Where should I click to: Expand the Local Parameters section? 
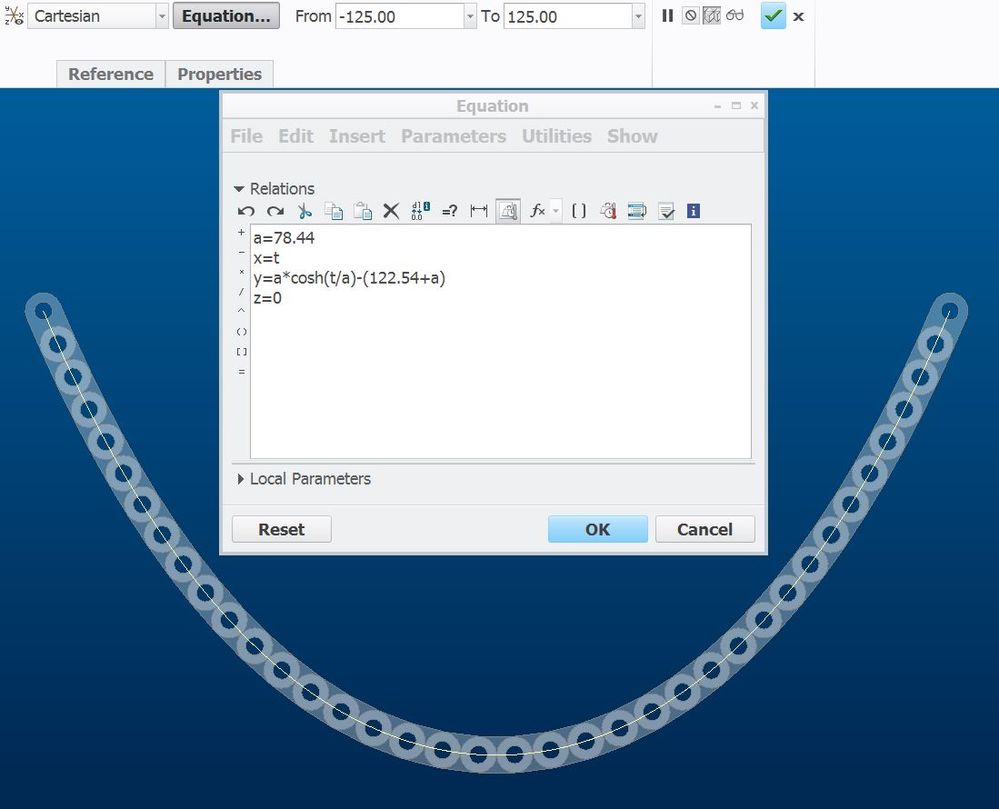click(240, 478)
